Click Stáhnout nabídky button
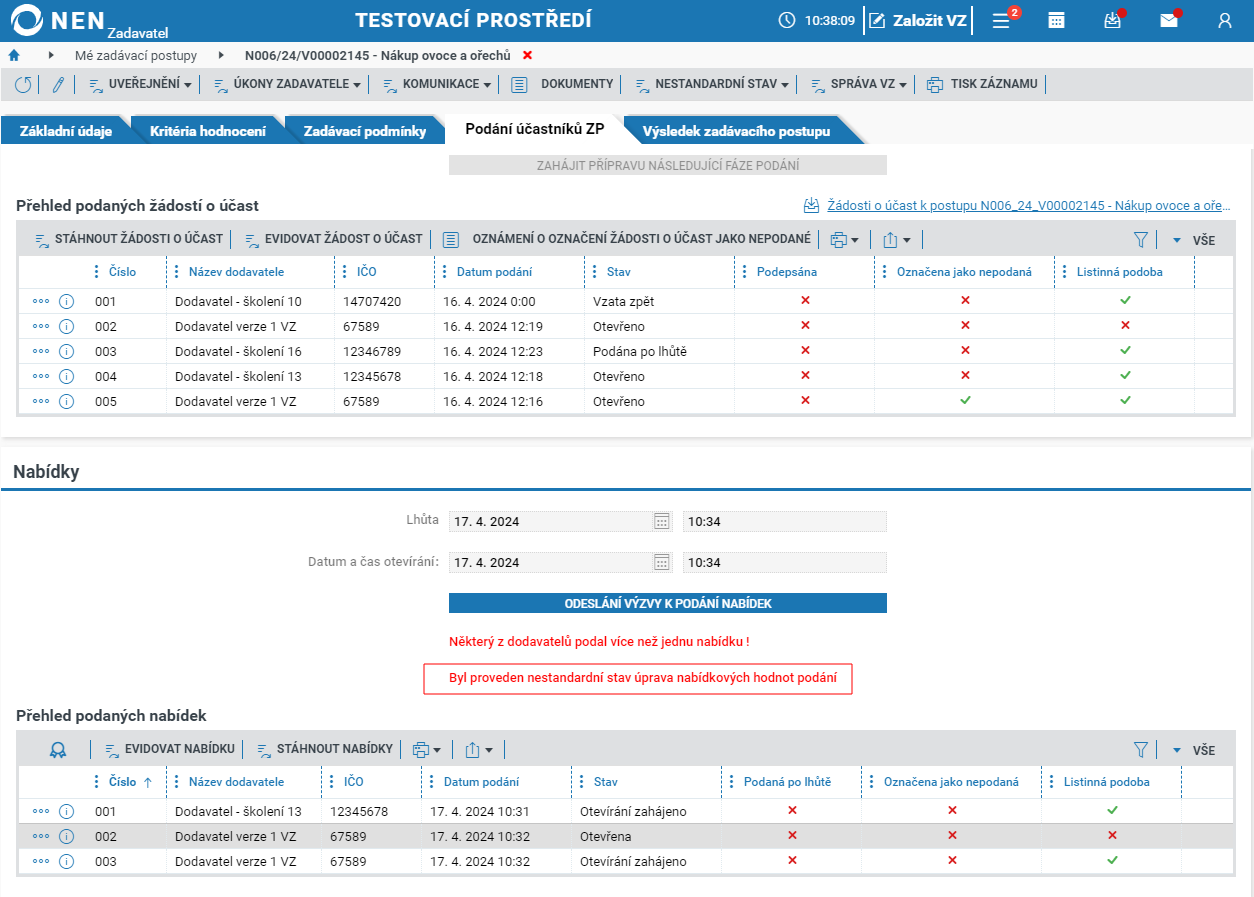 click(x=326, y=750)
